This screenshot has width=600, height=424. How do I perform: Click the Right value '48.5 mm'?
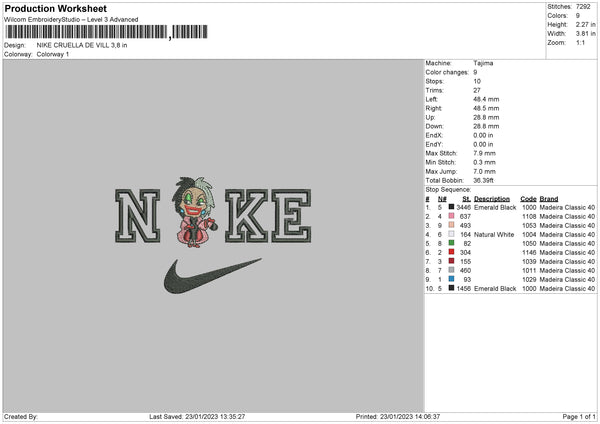[x=486, y=108]
